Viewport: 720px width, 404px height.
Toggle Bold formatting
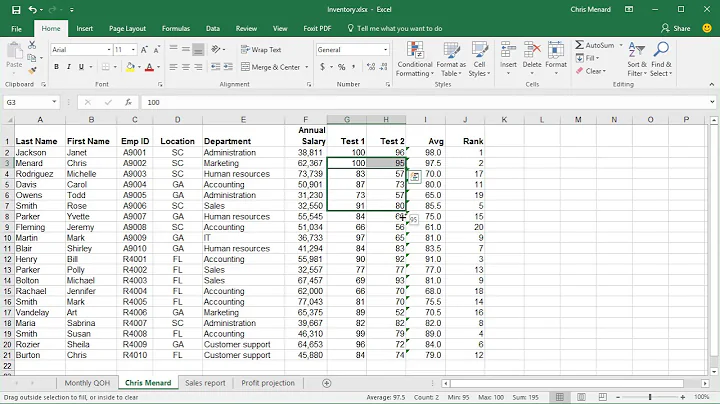(56, 67)
